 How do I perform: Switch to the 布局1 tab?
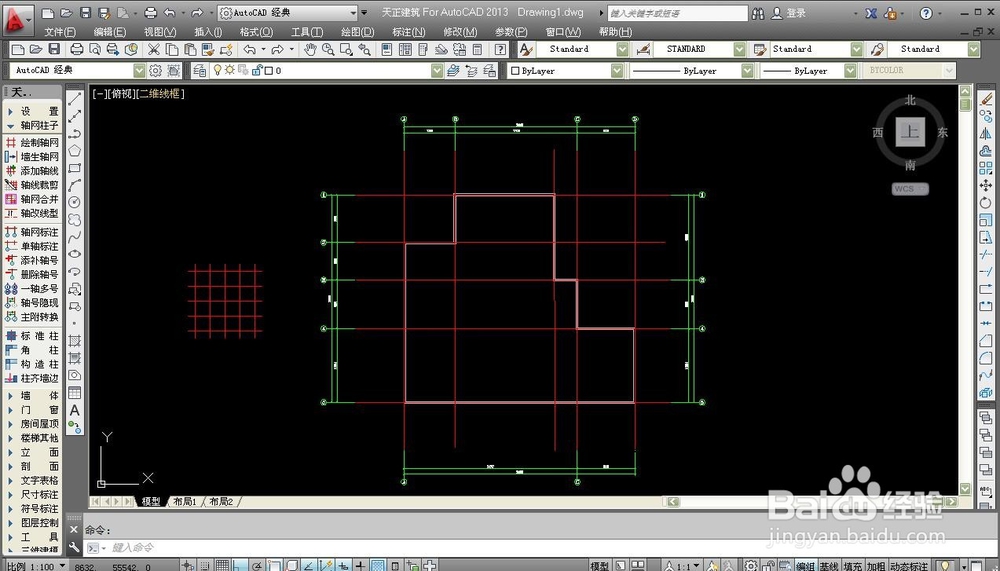point(185,501)
